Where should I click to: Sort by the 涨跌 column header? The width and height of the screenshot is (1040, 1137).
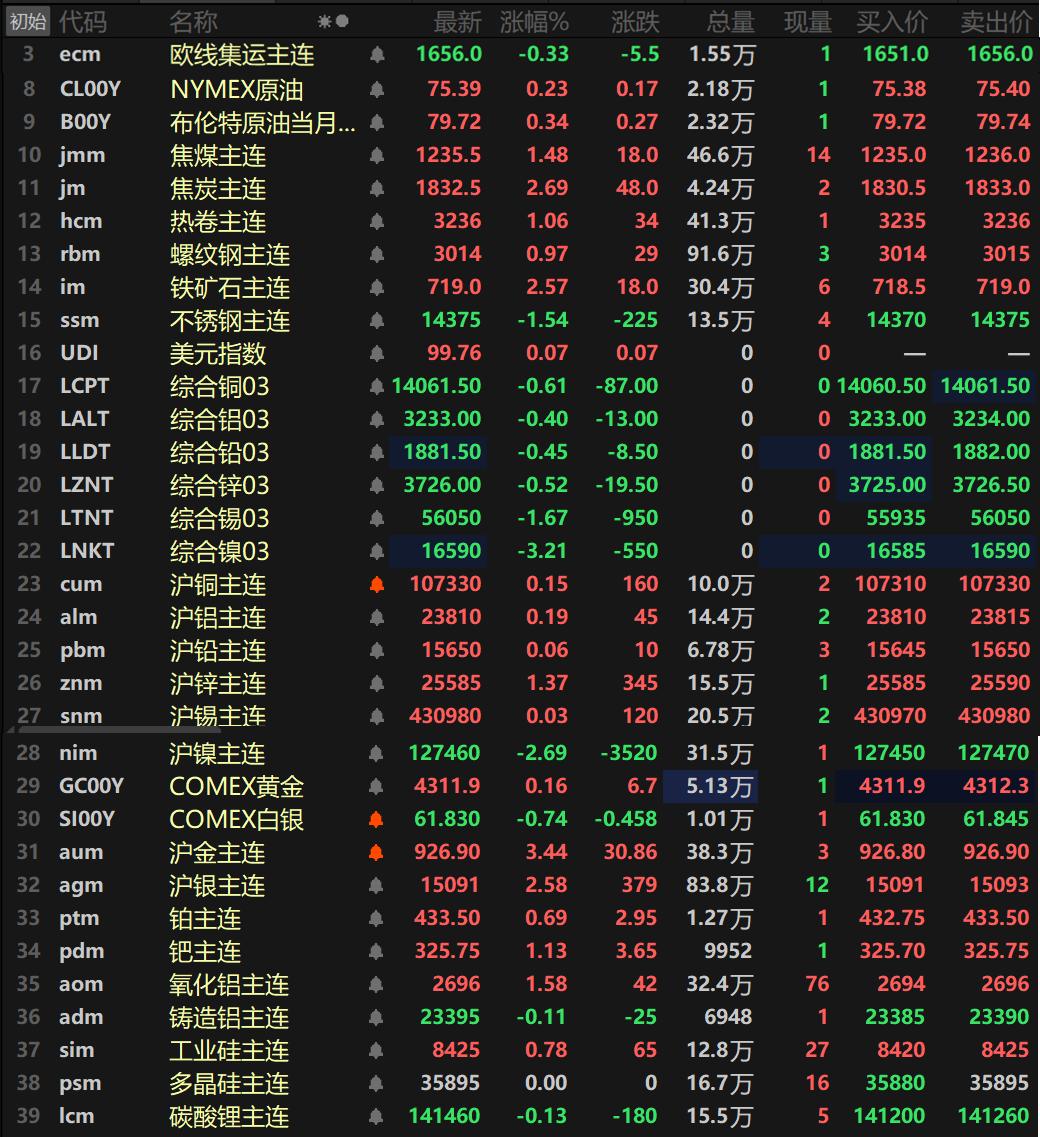click(x=635, y=22)
